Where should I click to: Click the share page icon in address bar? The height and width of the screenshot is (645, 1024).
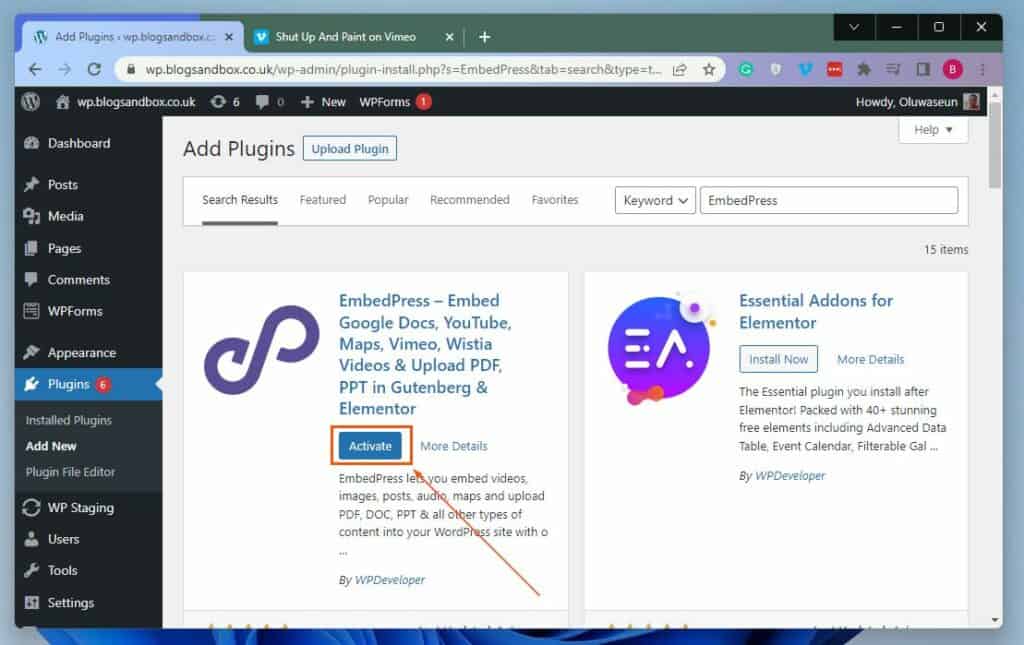(679, 69)
